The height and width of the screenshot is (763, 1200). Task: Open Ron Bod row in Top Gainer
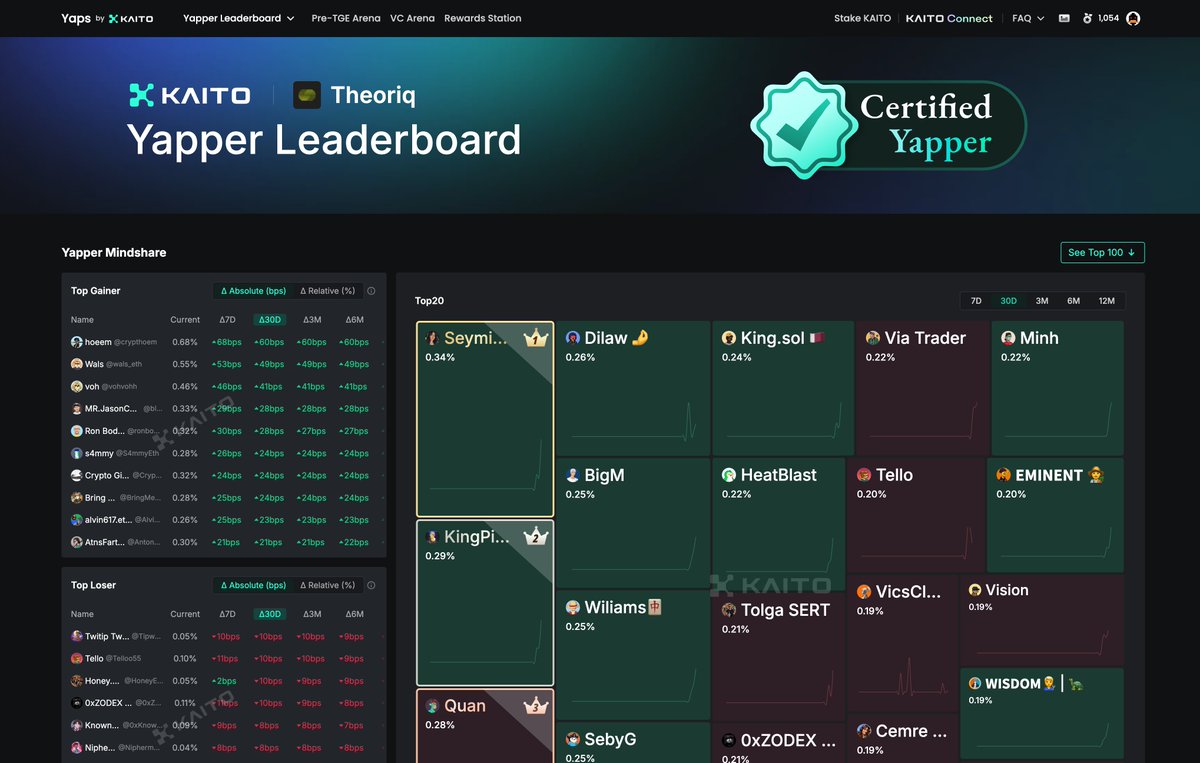coord(223,431)
